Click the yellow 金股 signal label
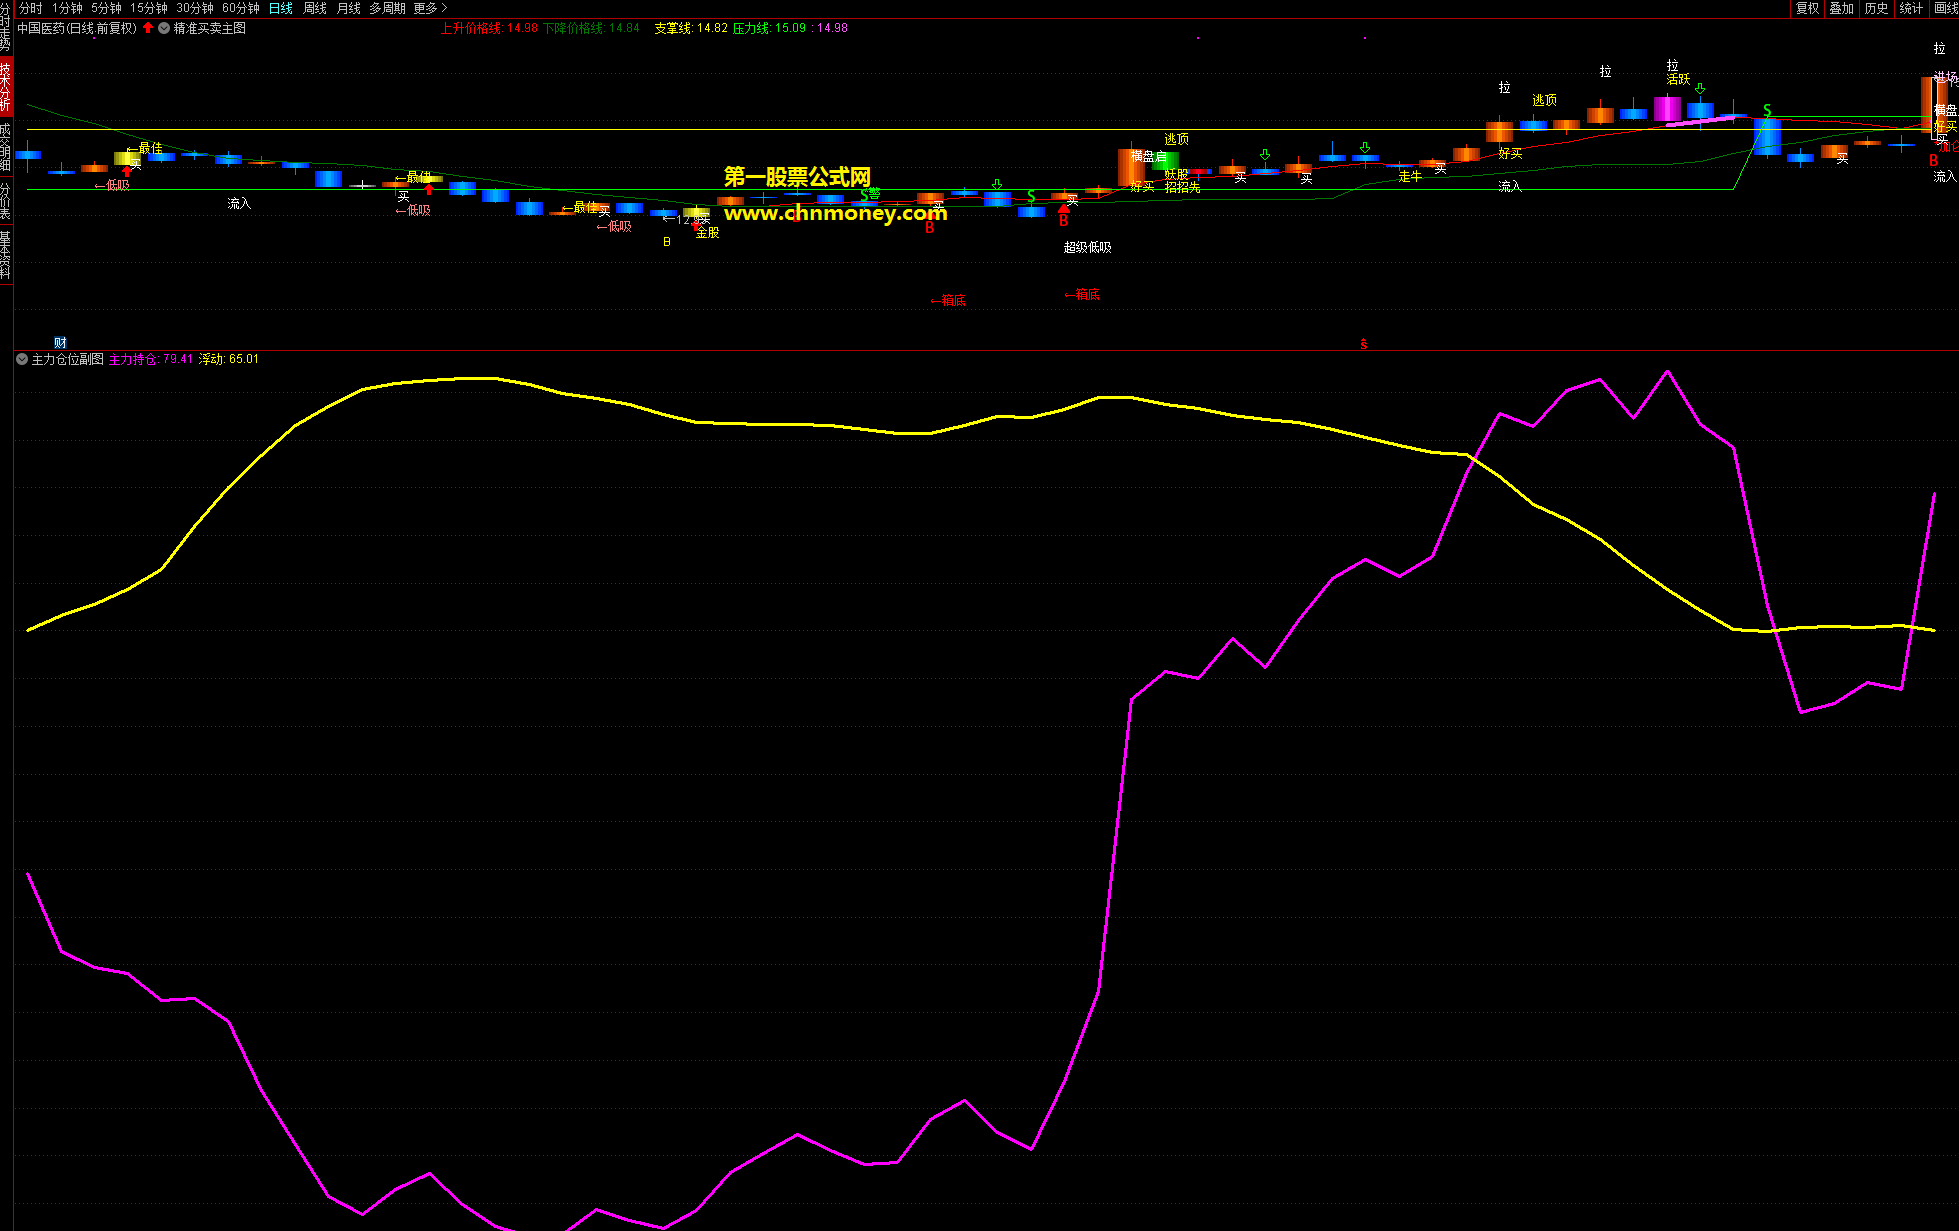The width and height of the screenshot is (1959, 1231). pyautogui.click(x=707, y=232)
